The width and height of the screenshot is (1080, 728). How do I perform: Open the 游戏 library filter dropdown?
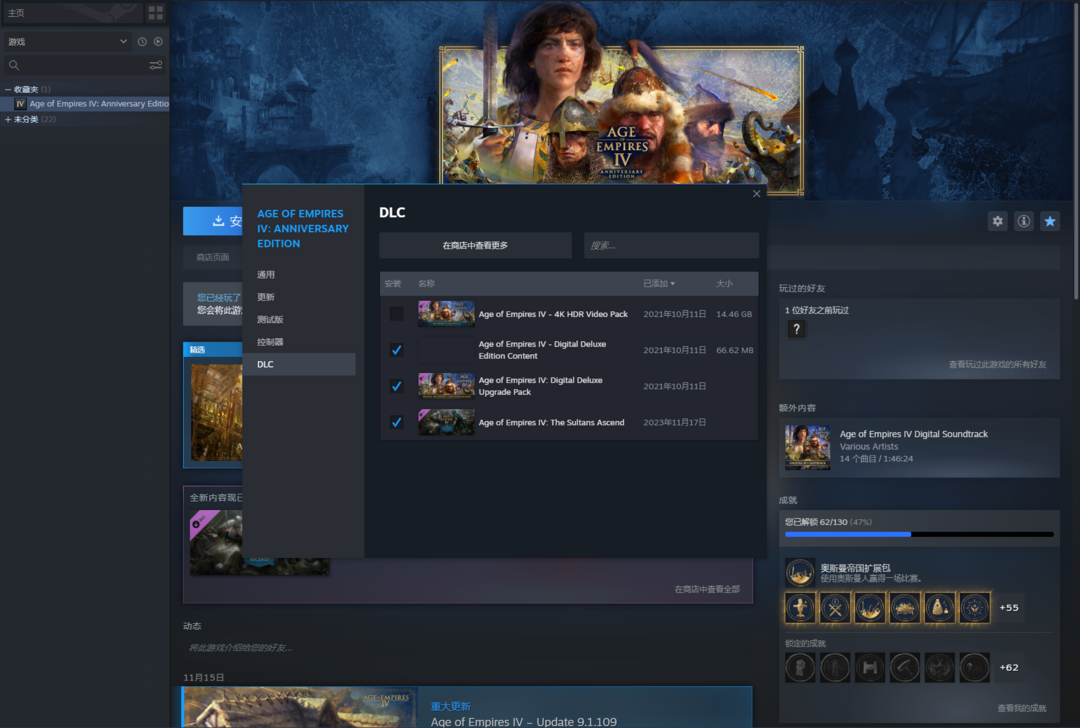pos(67,41)
